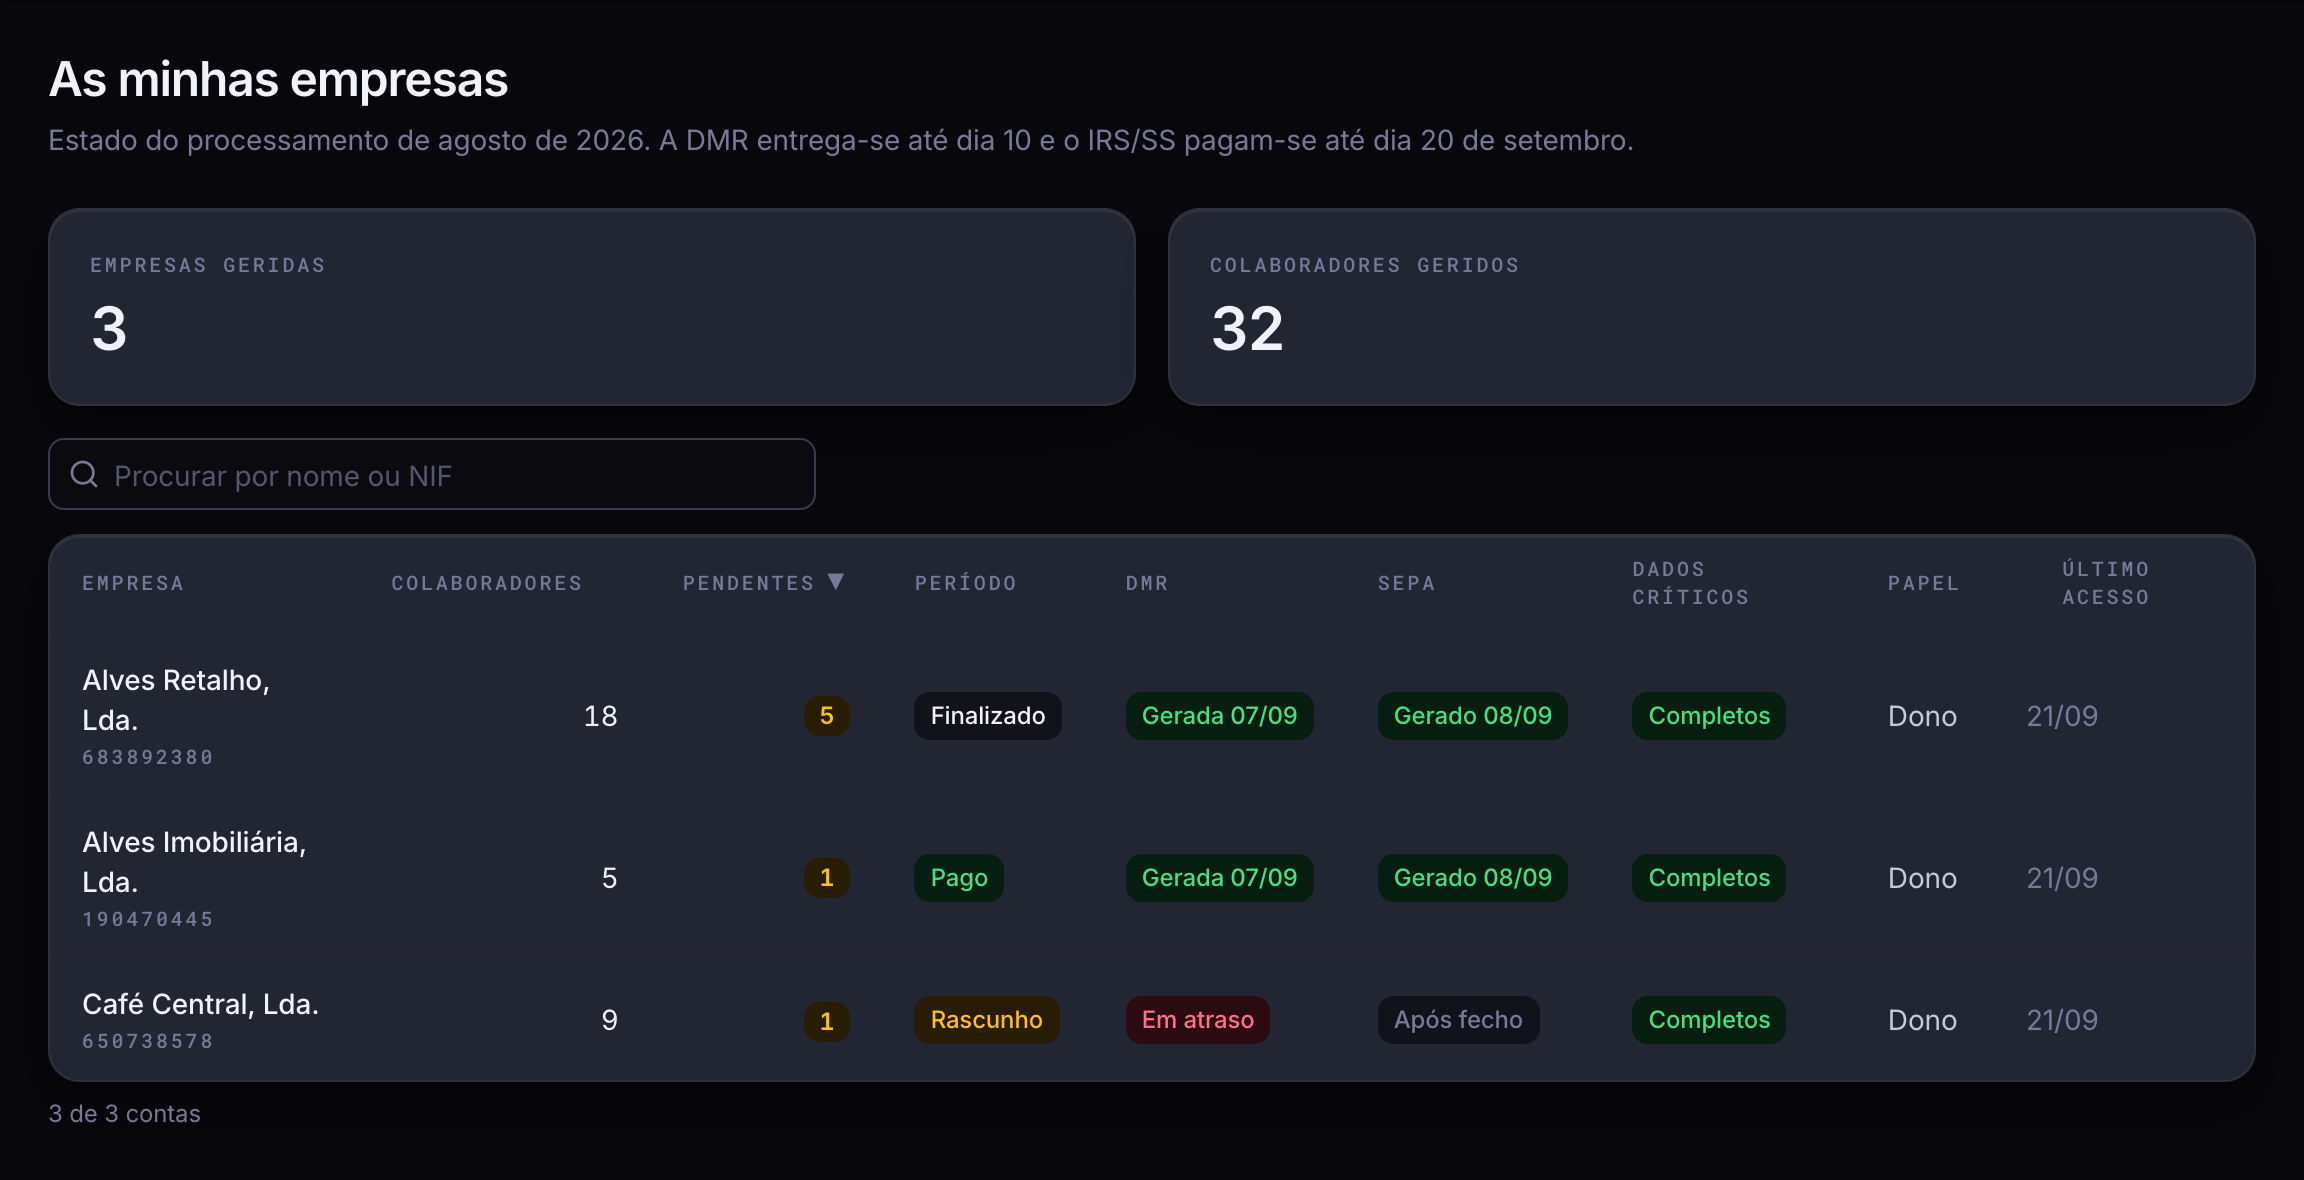The height and width of the screenshot is (1180, 2304).
Task: Click Café Central's pending badge 1
Action: pyautogui.click(x=827, y=1021)
